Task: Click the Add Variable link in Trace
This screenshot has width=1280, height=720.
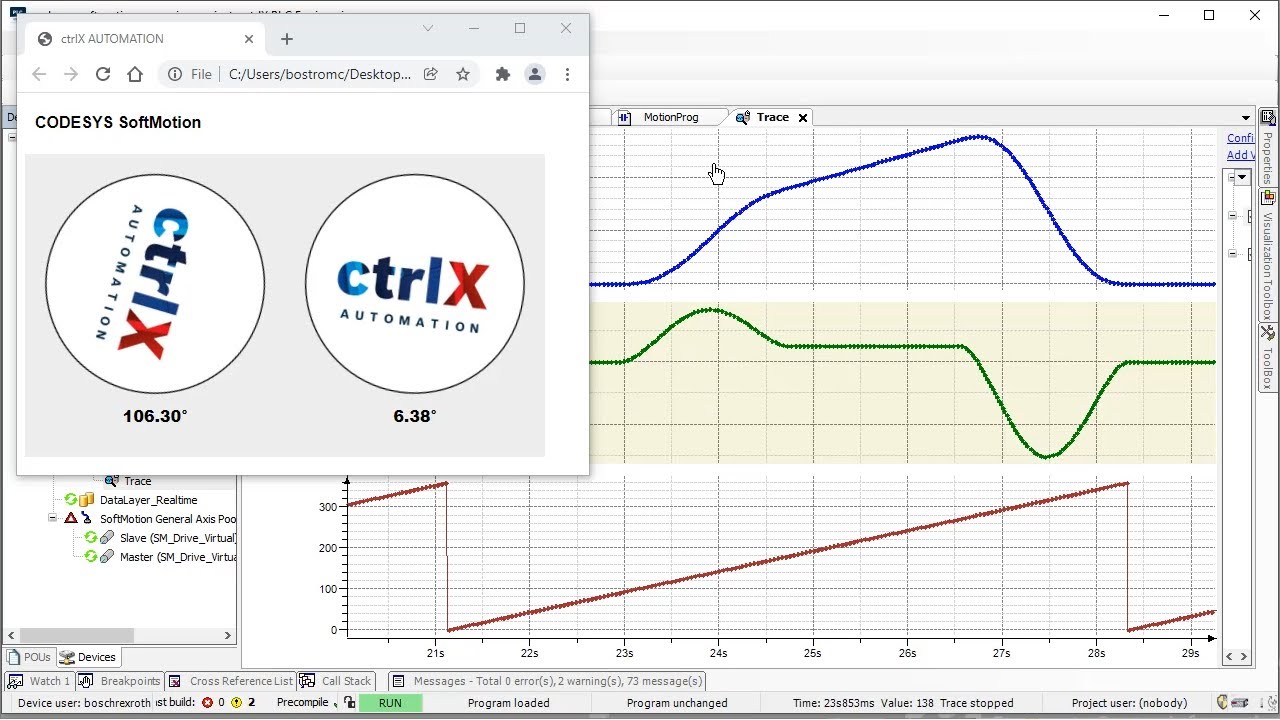Action: (1241, 155)
